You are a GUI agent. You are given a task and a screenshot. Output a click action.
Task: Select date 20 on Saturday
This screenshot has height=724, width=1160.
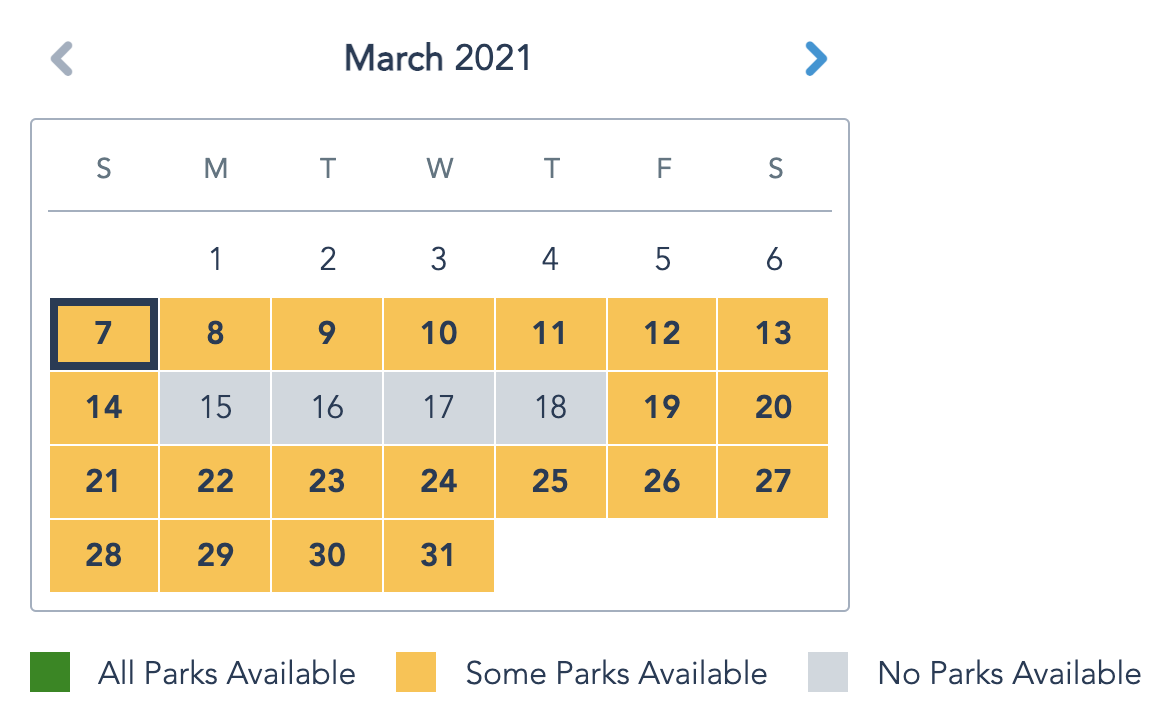[773, 407]
